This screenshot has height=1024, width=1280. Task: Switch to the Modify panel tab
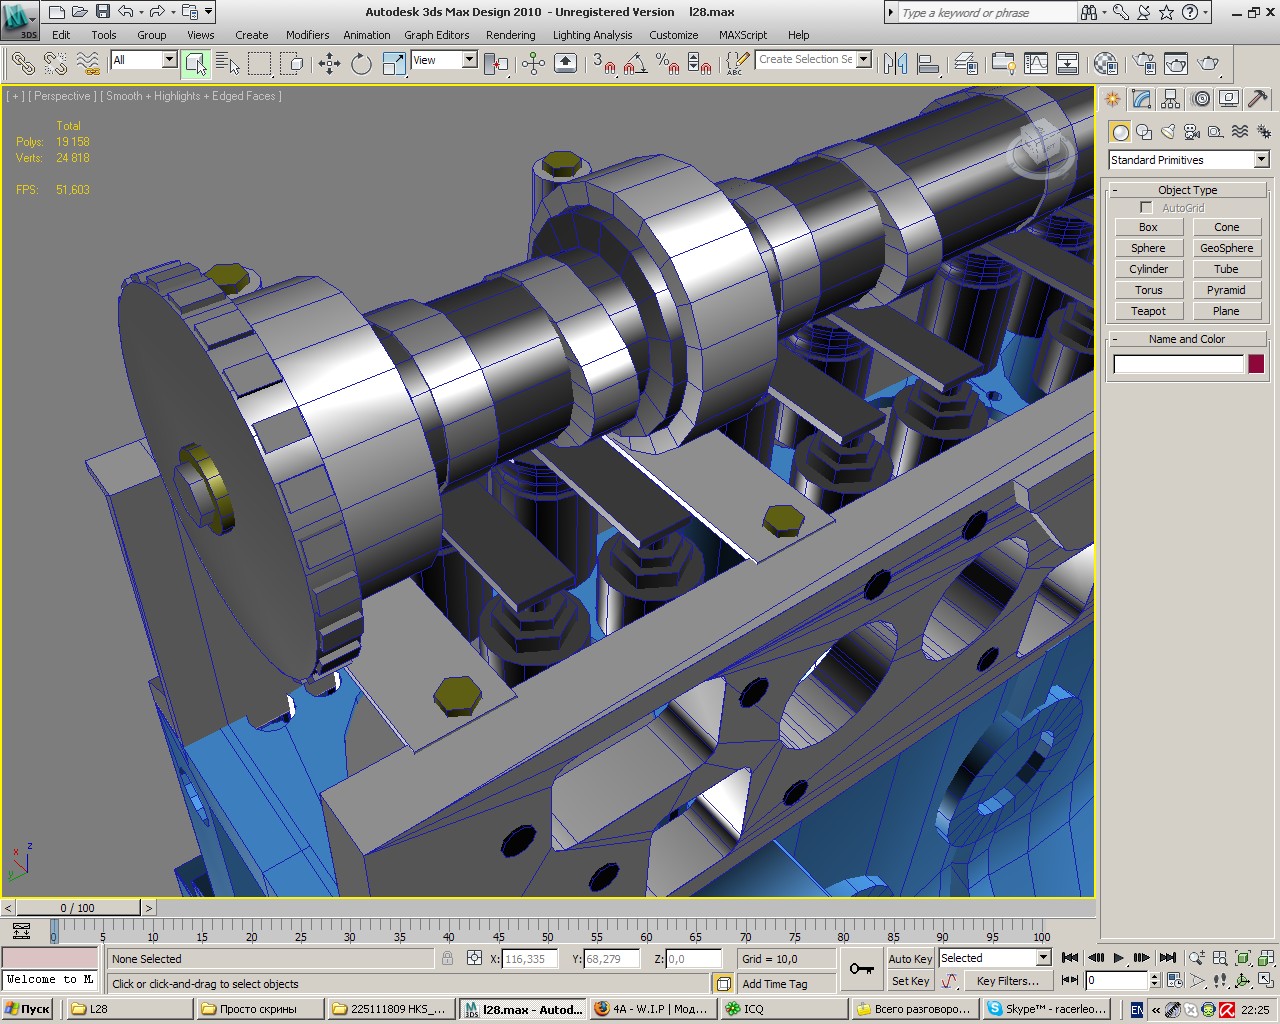[x=1141, y=99]
